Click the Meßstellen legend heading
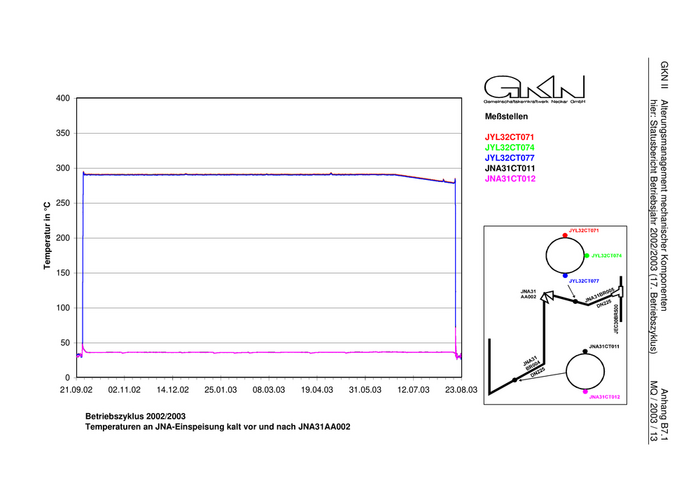Screen dimensions: 700x495 (x=505, y=116)
